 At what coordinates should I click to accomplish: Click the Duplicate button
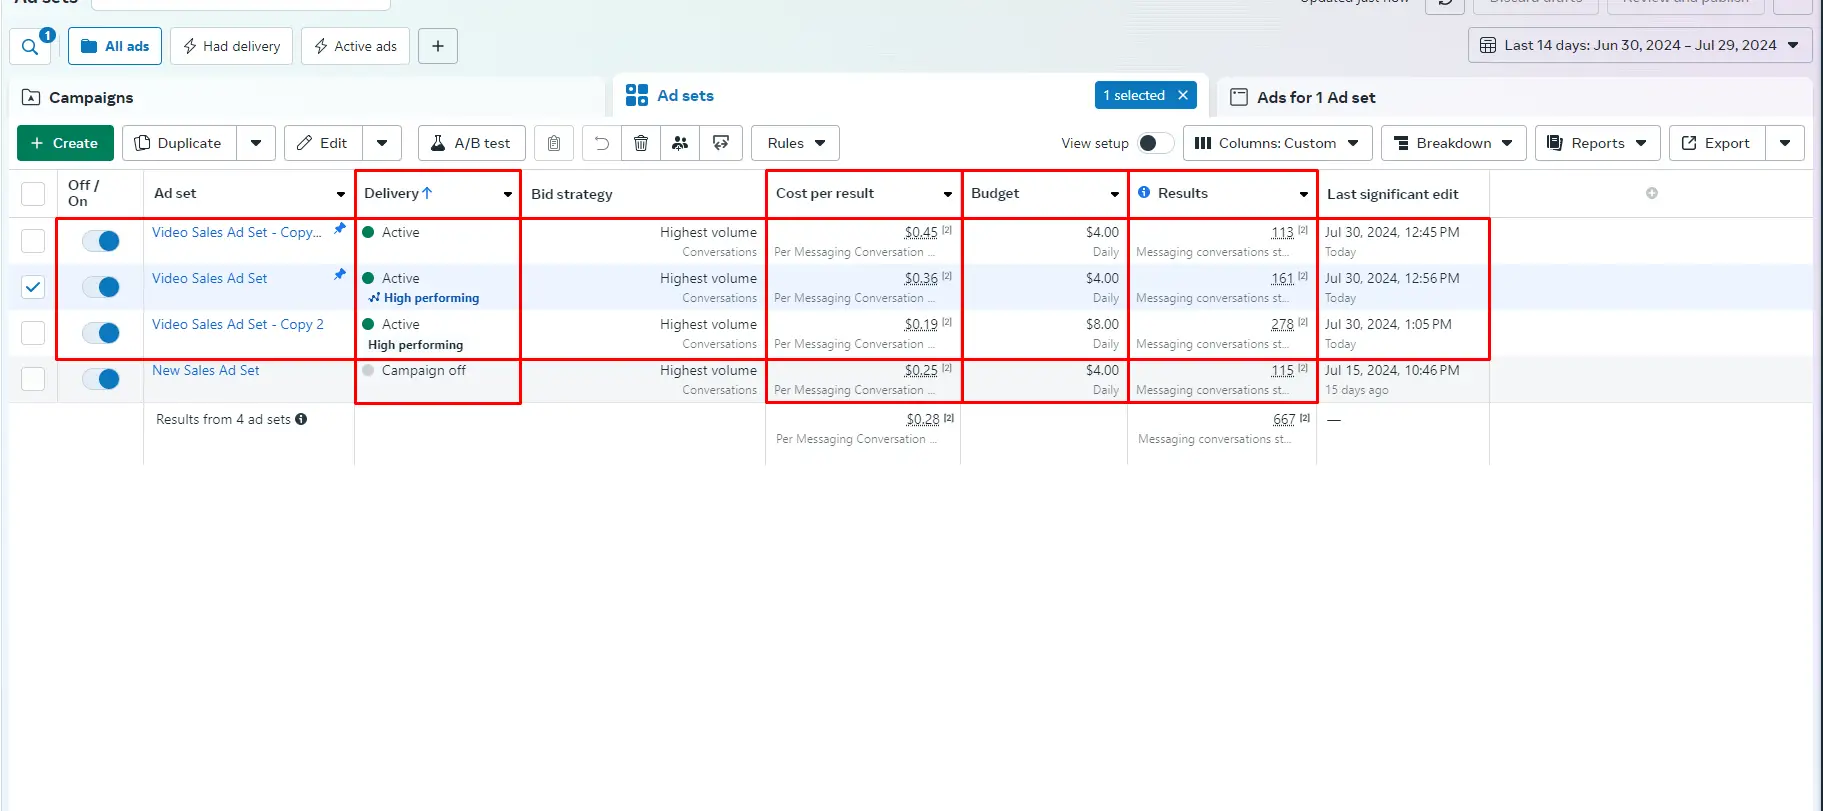(180, 143)
